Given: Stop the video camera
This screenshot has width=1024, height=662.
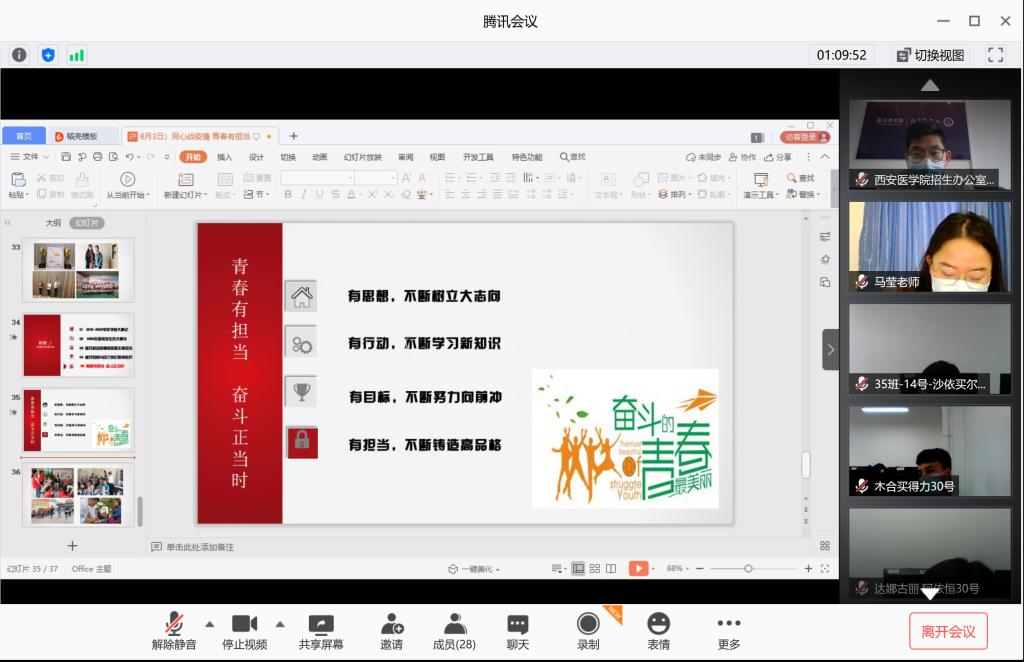Looking at the screenshot, I should 244,624.
